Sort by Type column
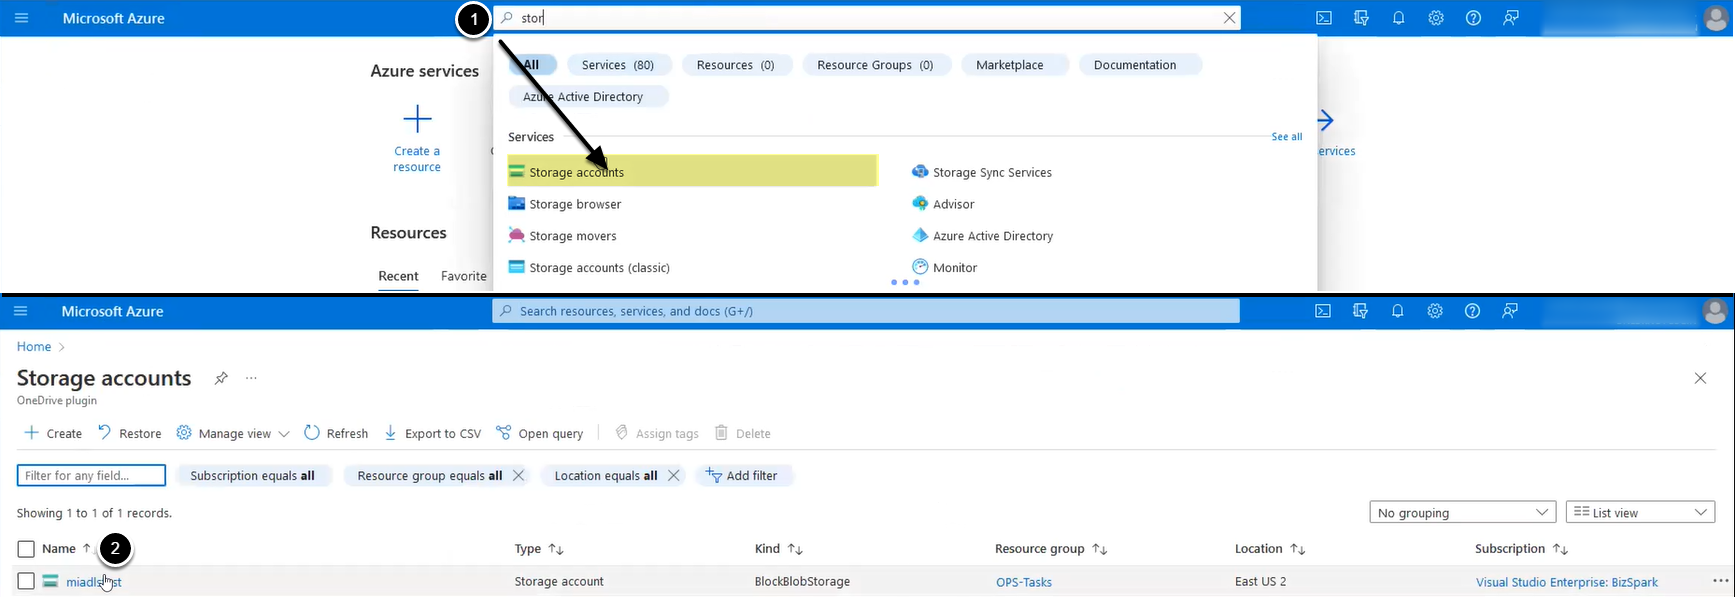Viewport: 1735px width, 597px height. pos(539,549)
